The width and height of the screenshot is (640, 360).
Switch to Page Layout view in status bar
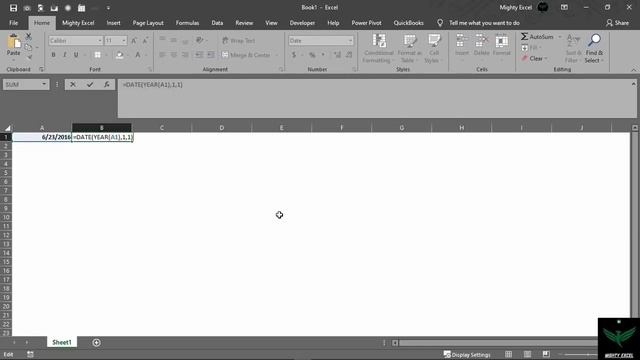coord(527,354)
